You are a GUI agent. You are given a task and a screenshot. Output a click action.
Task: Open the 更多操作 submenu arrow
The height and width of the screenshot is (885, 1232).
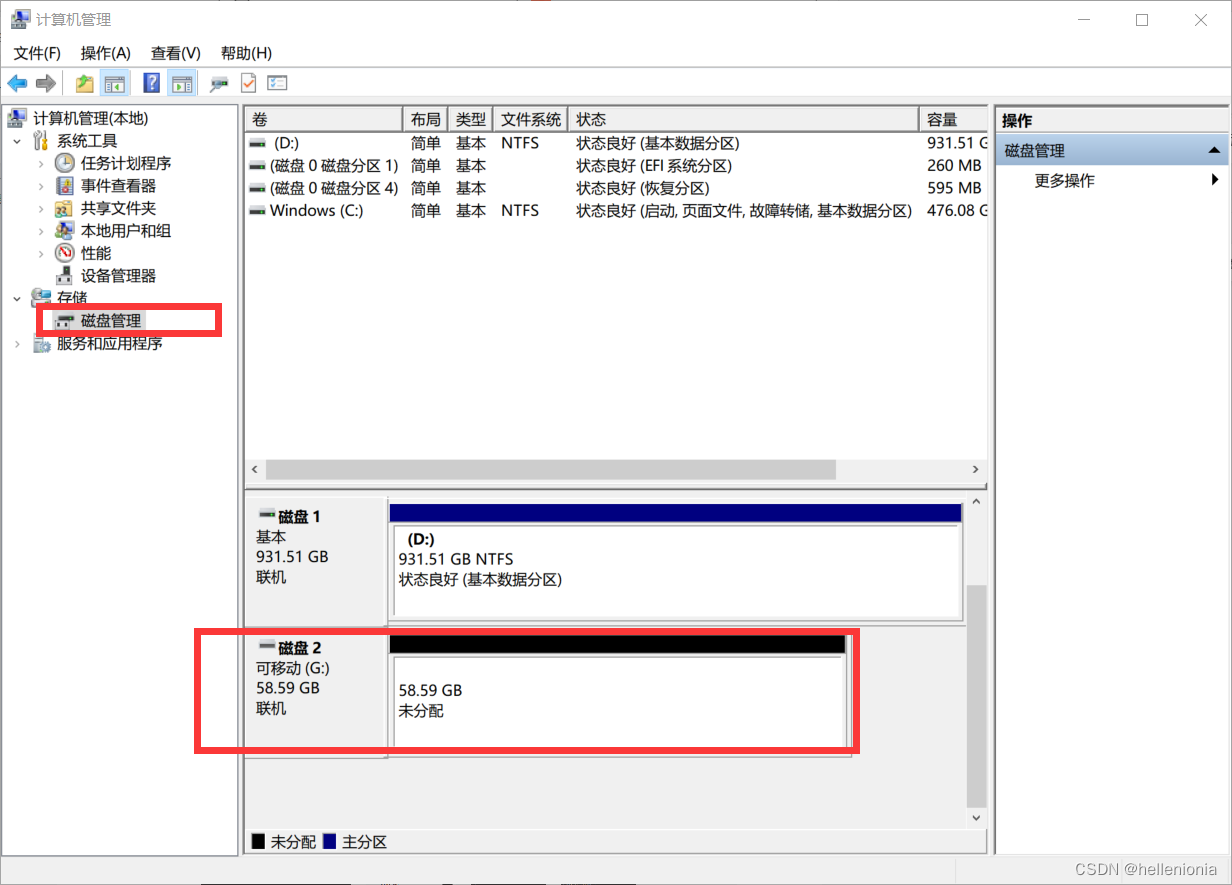pos(1215,180)
